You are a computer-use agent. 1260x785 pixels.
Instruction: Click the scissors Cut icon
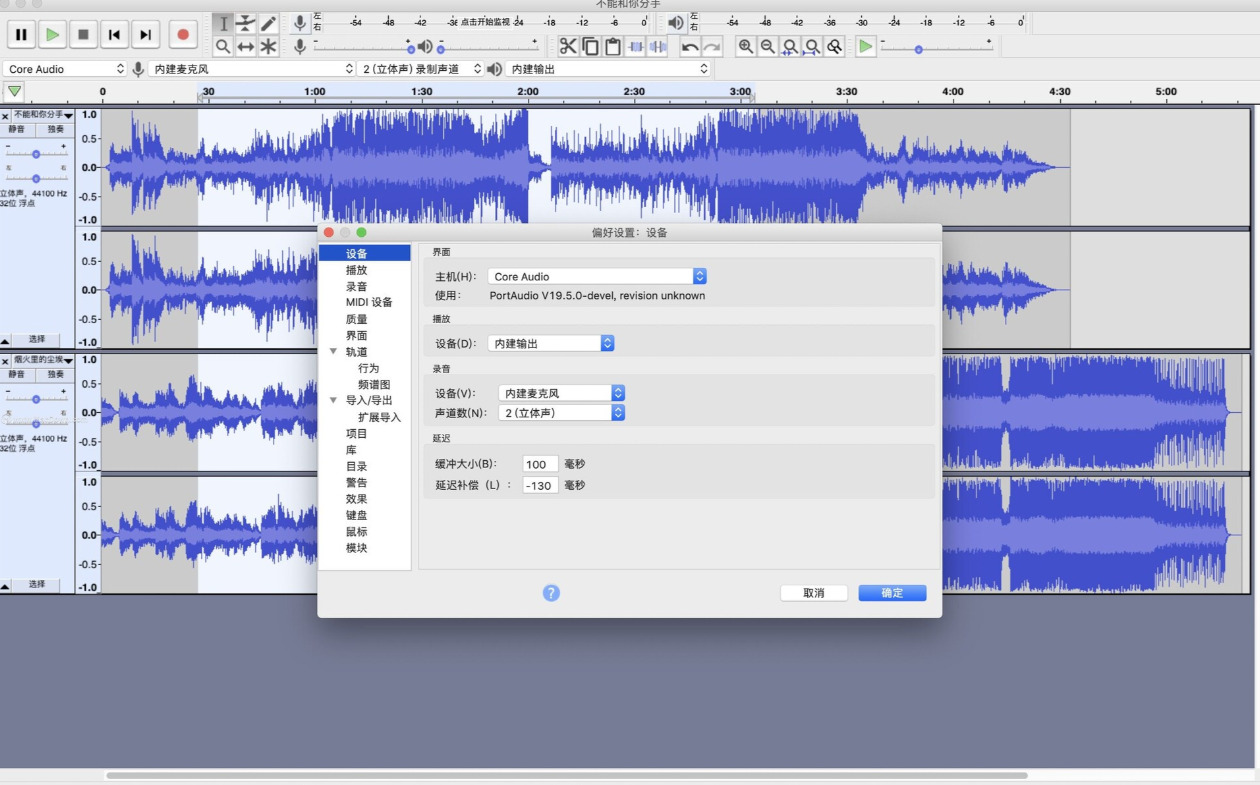pyautogui.click(x=568, y=46)
